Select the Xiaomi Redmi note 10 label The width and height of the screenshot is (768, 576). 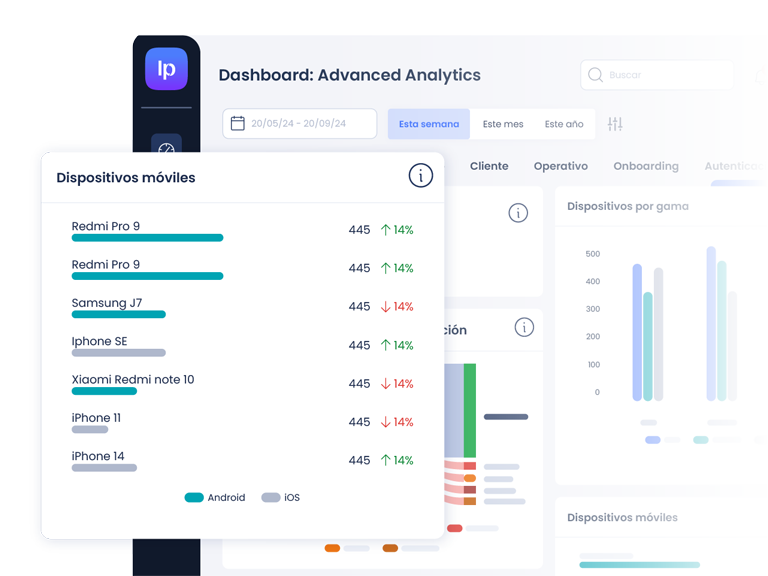133,380
